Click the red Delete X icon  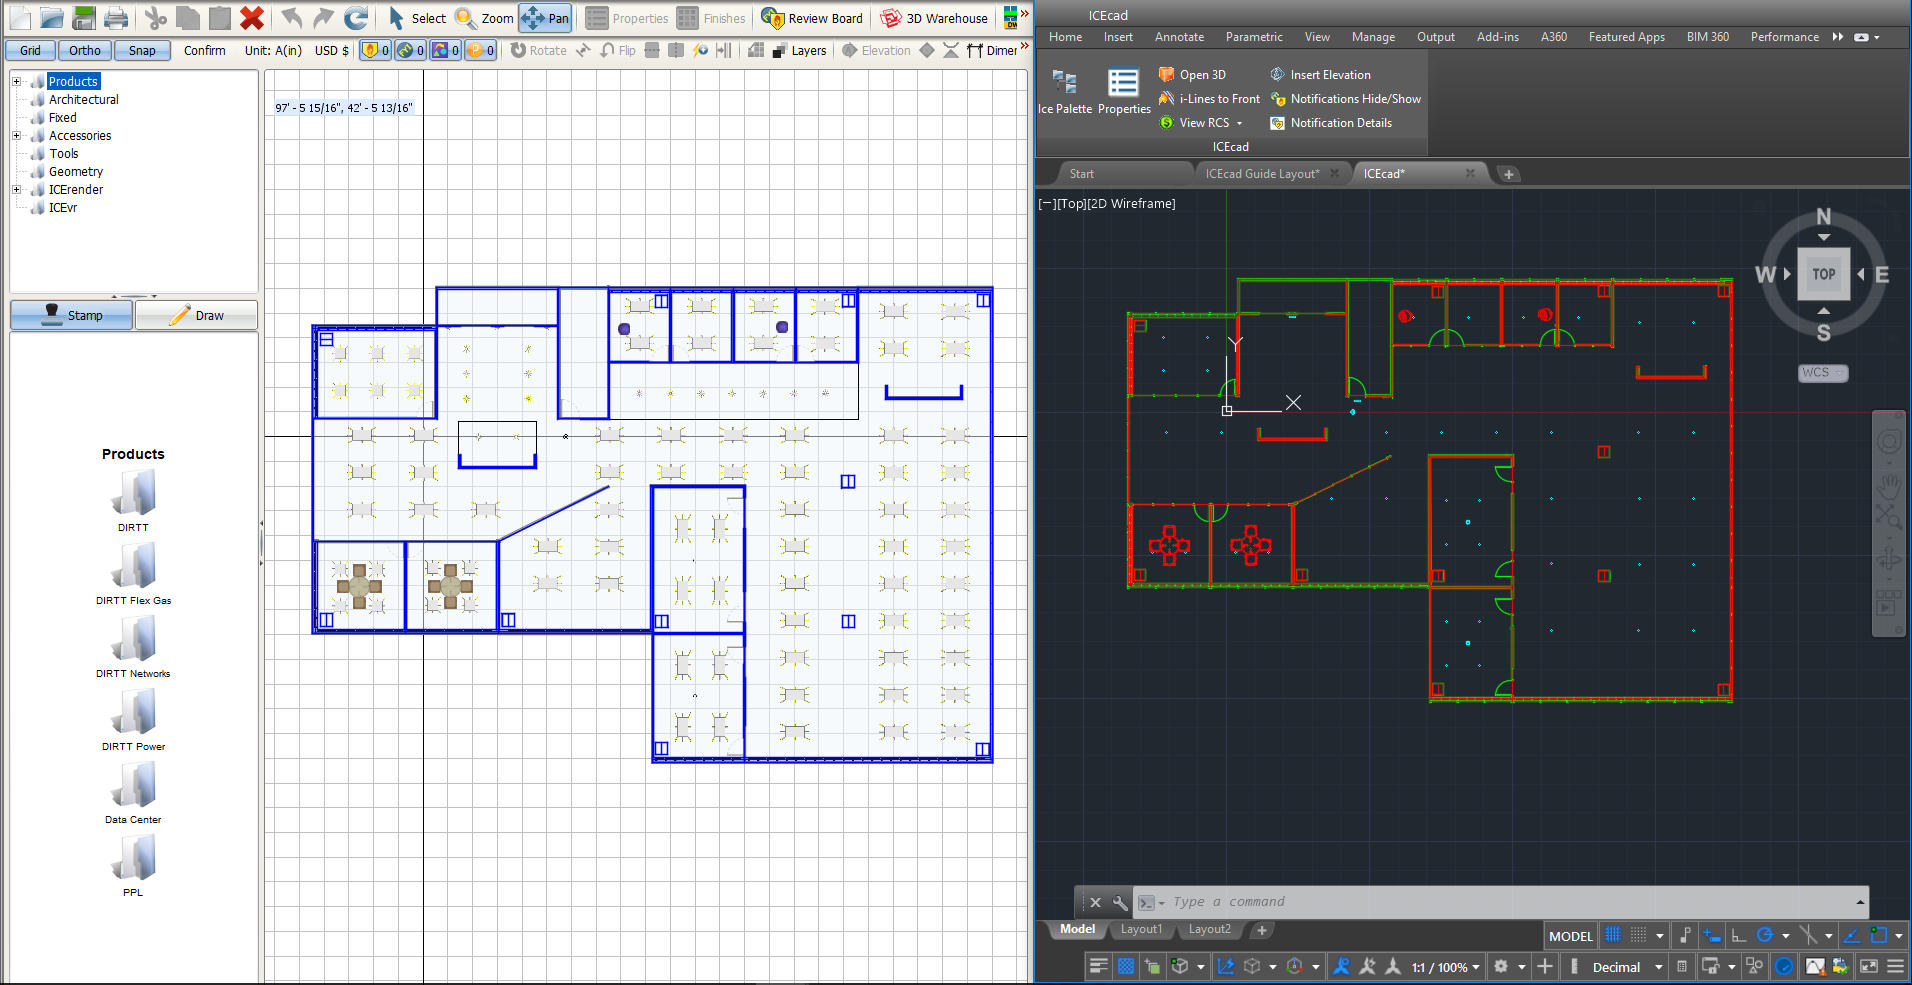pos(252,18)
